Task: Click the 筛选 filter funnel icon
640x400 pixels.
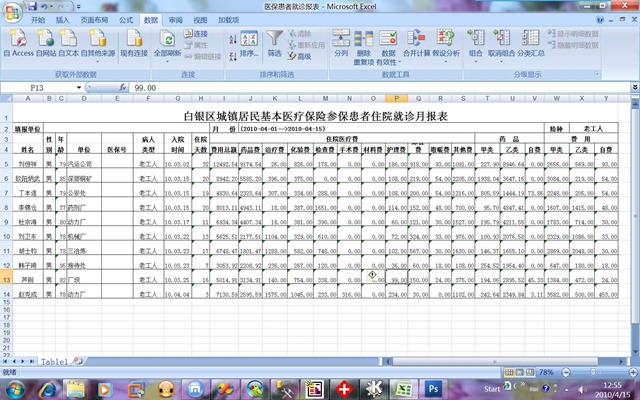Action: coord(274,41)
